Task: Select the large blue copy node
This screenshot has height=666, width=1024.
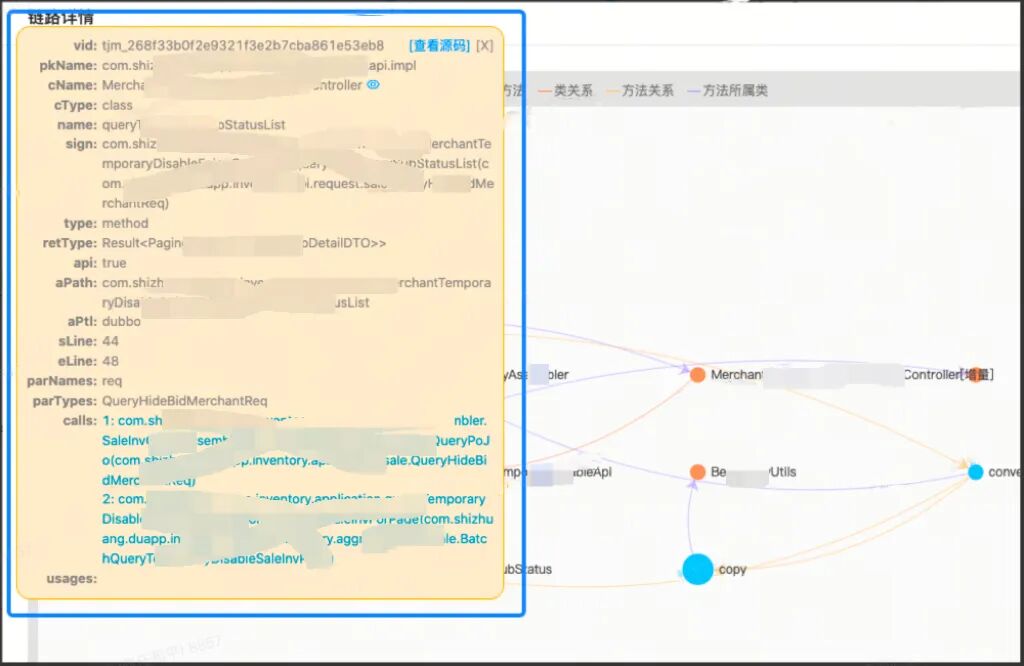Action: (x=697, y=569)
